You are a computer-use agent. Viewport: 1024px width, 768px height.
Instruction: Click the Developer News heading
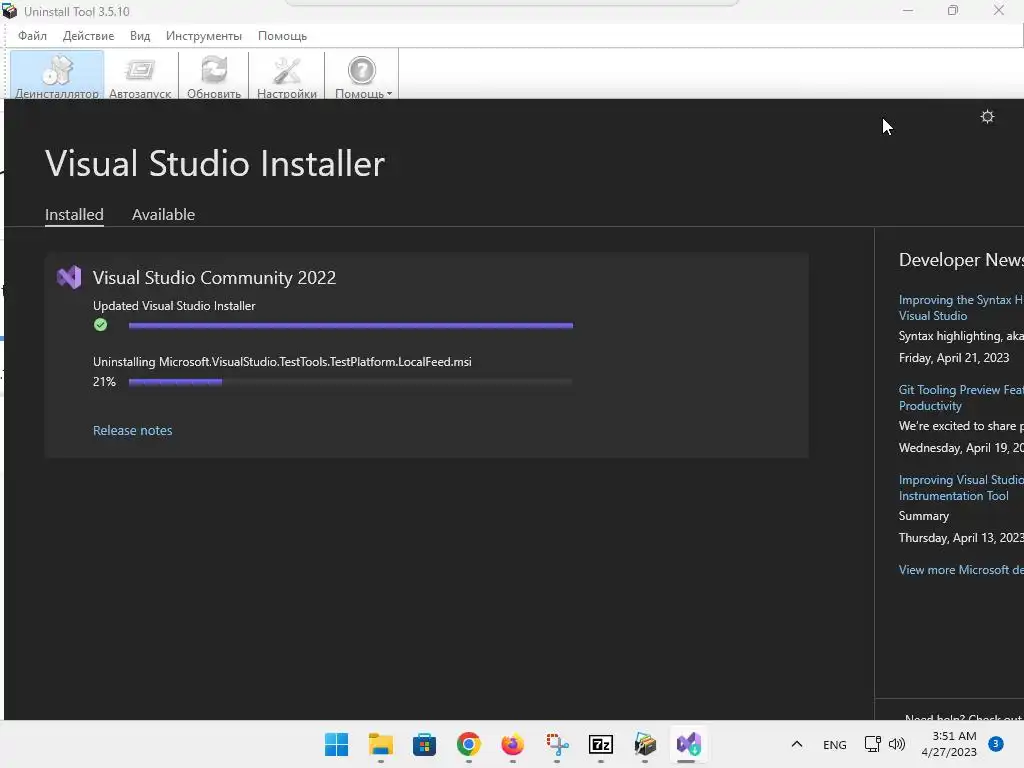pos(961,260)
